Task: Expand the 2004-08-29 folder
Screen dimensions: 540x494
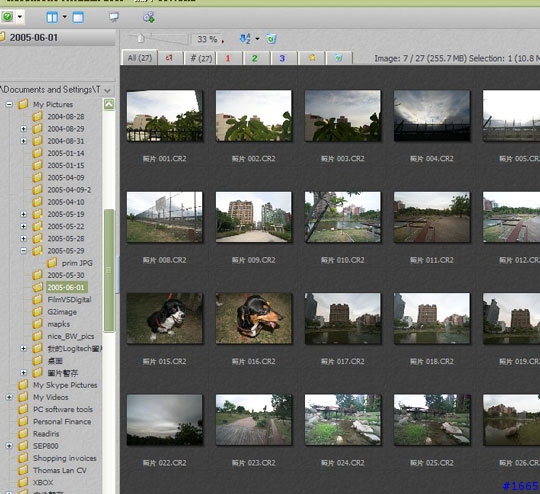Action: (23, 128)
